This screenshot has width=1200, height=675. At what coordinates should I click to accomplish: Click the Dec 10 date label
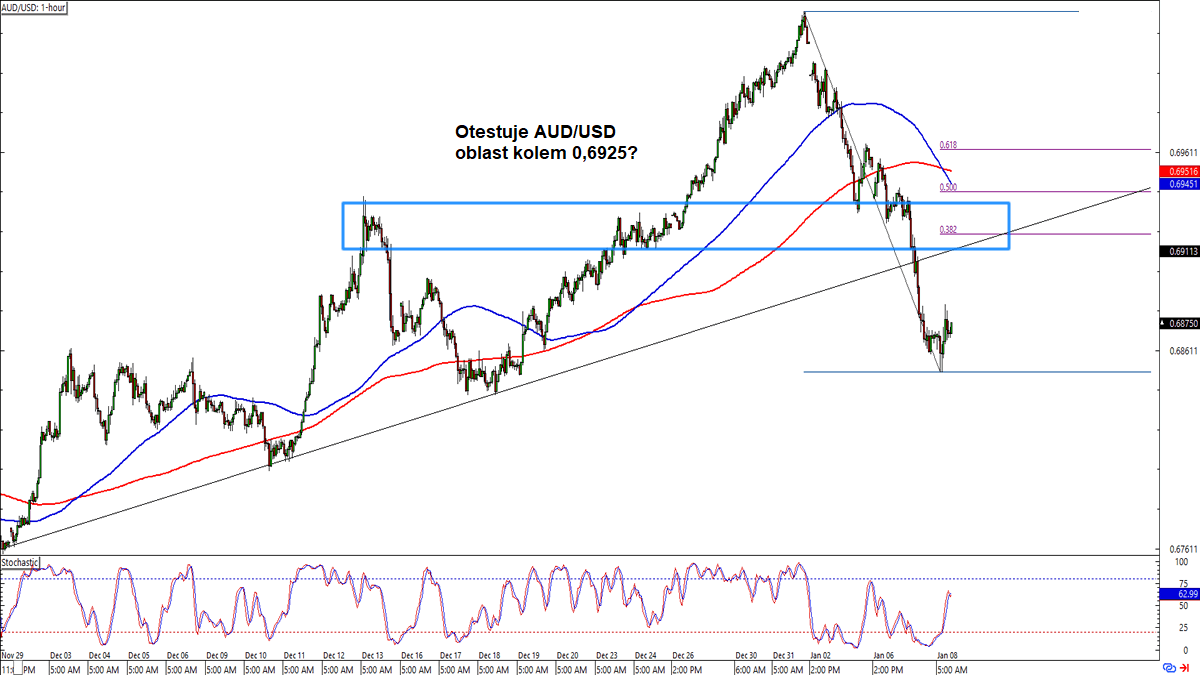pos(255,654)
